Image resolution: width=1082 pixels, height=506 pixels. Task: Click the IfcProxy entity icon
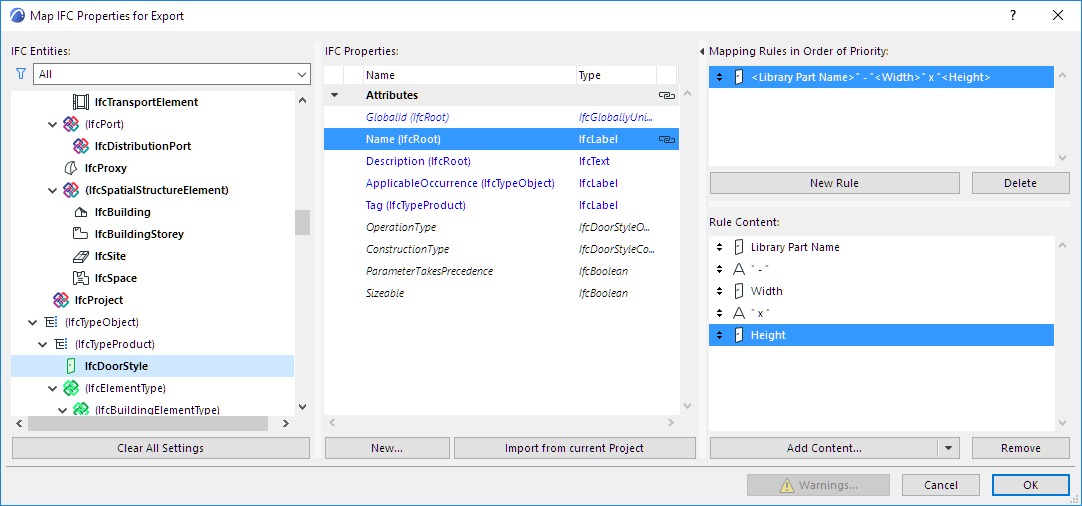(x=71, y=168)
